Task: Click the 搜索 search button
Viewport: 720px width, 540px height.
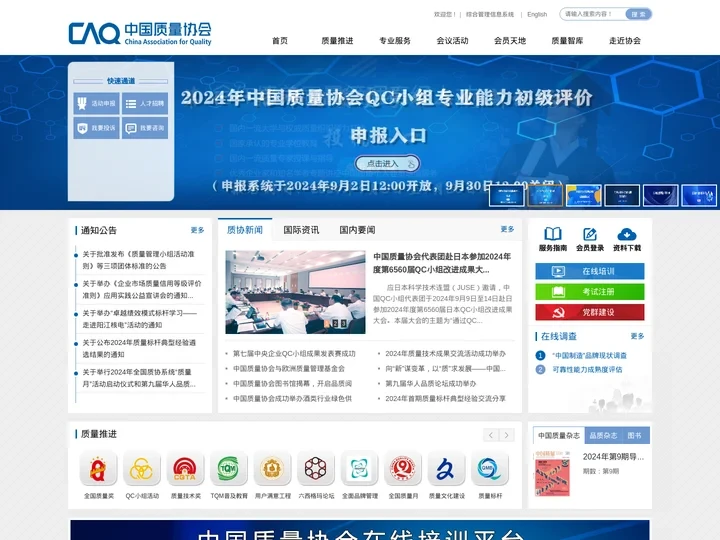Action: click(638, 14)
